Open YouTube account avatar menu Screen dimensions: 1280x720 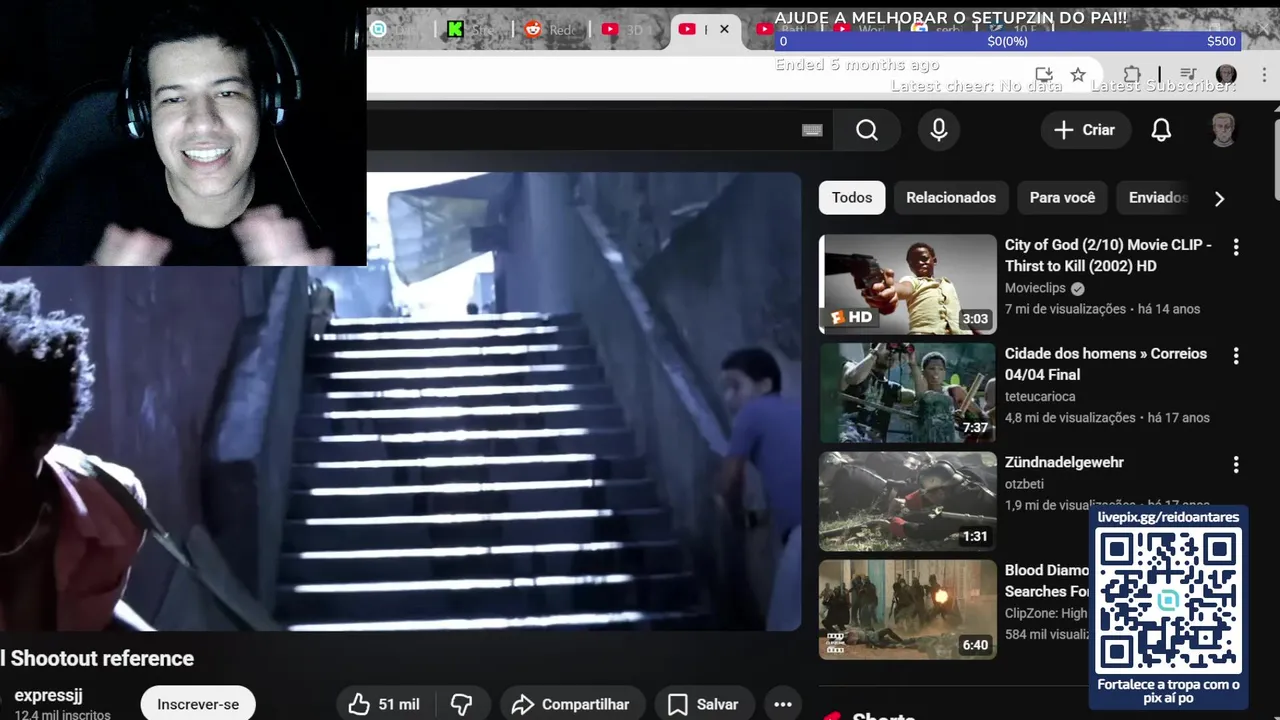[1223, 130]
